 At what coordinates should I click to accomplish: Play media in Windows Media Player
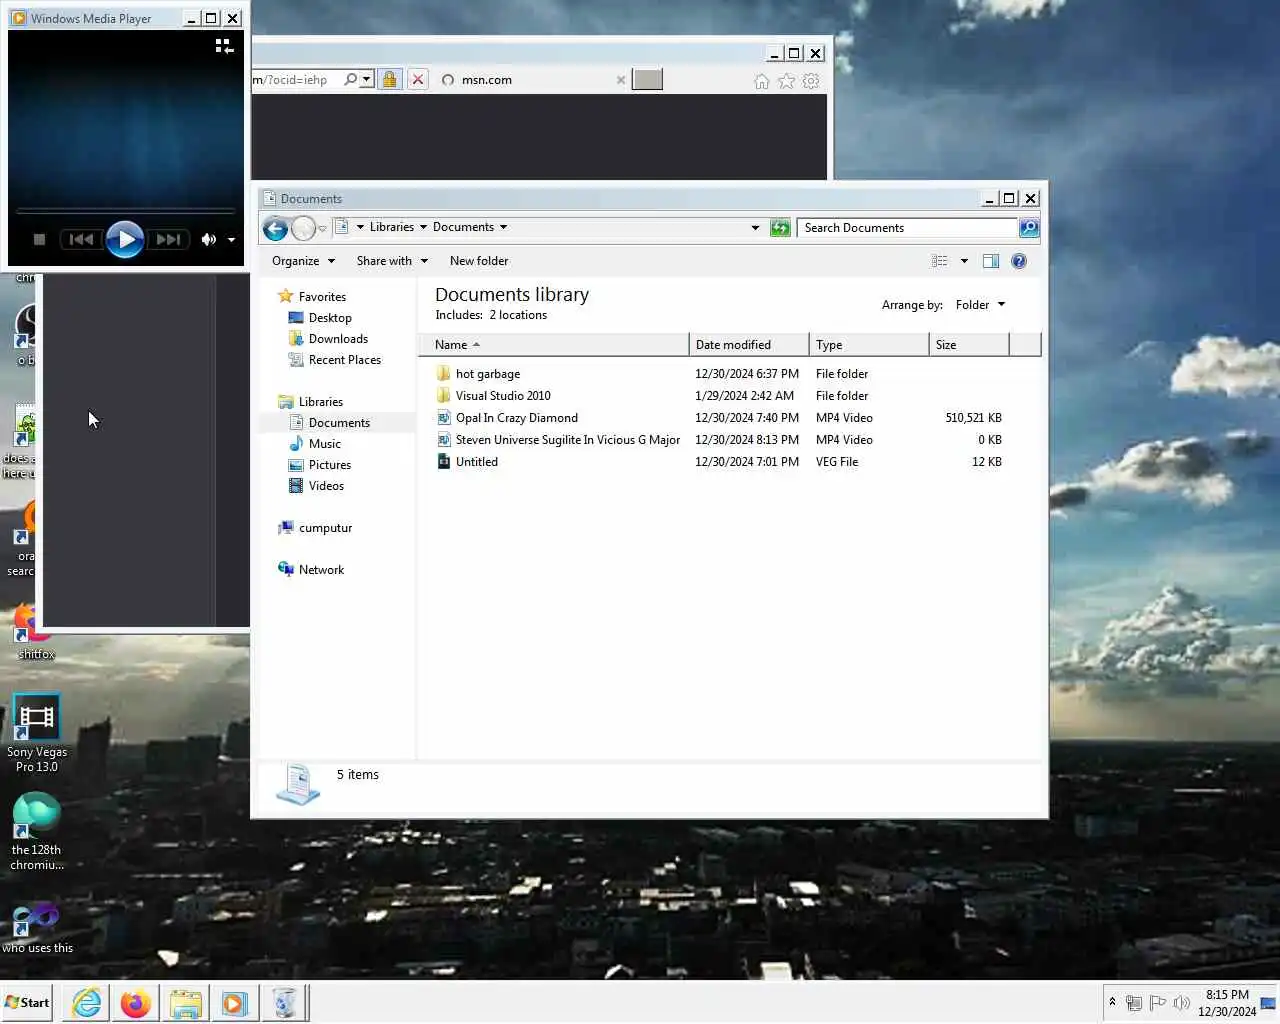124,239
